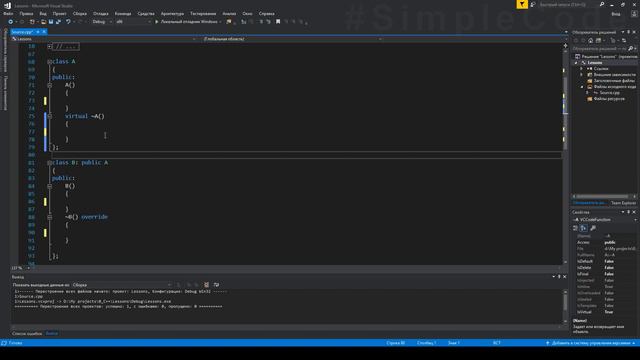Collapse the virtual ~A() destructor block
Viewport: 640px width, 360px height.
click(x=49, y=116)
